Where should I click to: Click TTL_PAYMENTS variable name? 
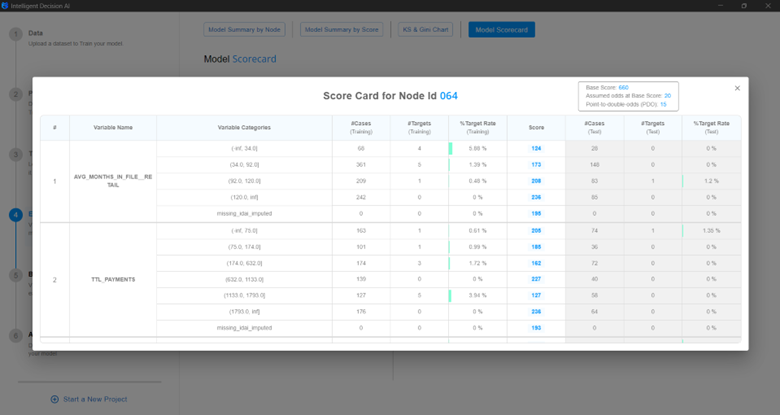coord(113,280)
